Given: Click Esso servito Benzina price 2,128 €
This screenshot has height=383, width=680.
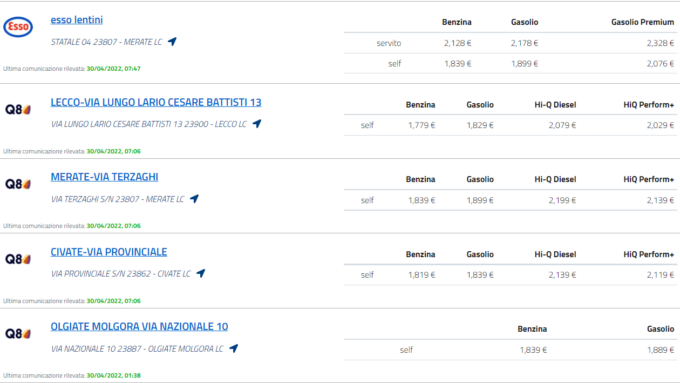Looking at the screenshot, I should (458, 43).
